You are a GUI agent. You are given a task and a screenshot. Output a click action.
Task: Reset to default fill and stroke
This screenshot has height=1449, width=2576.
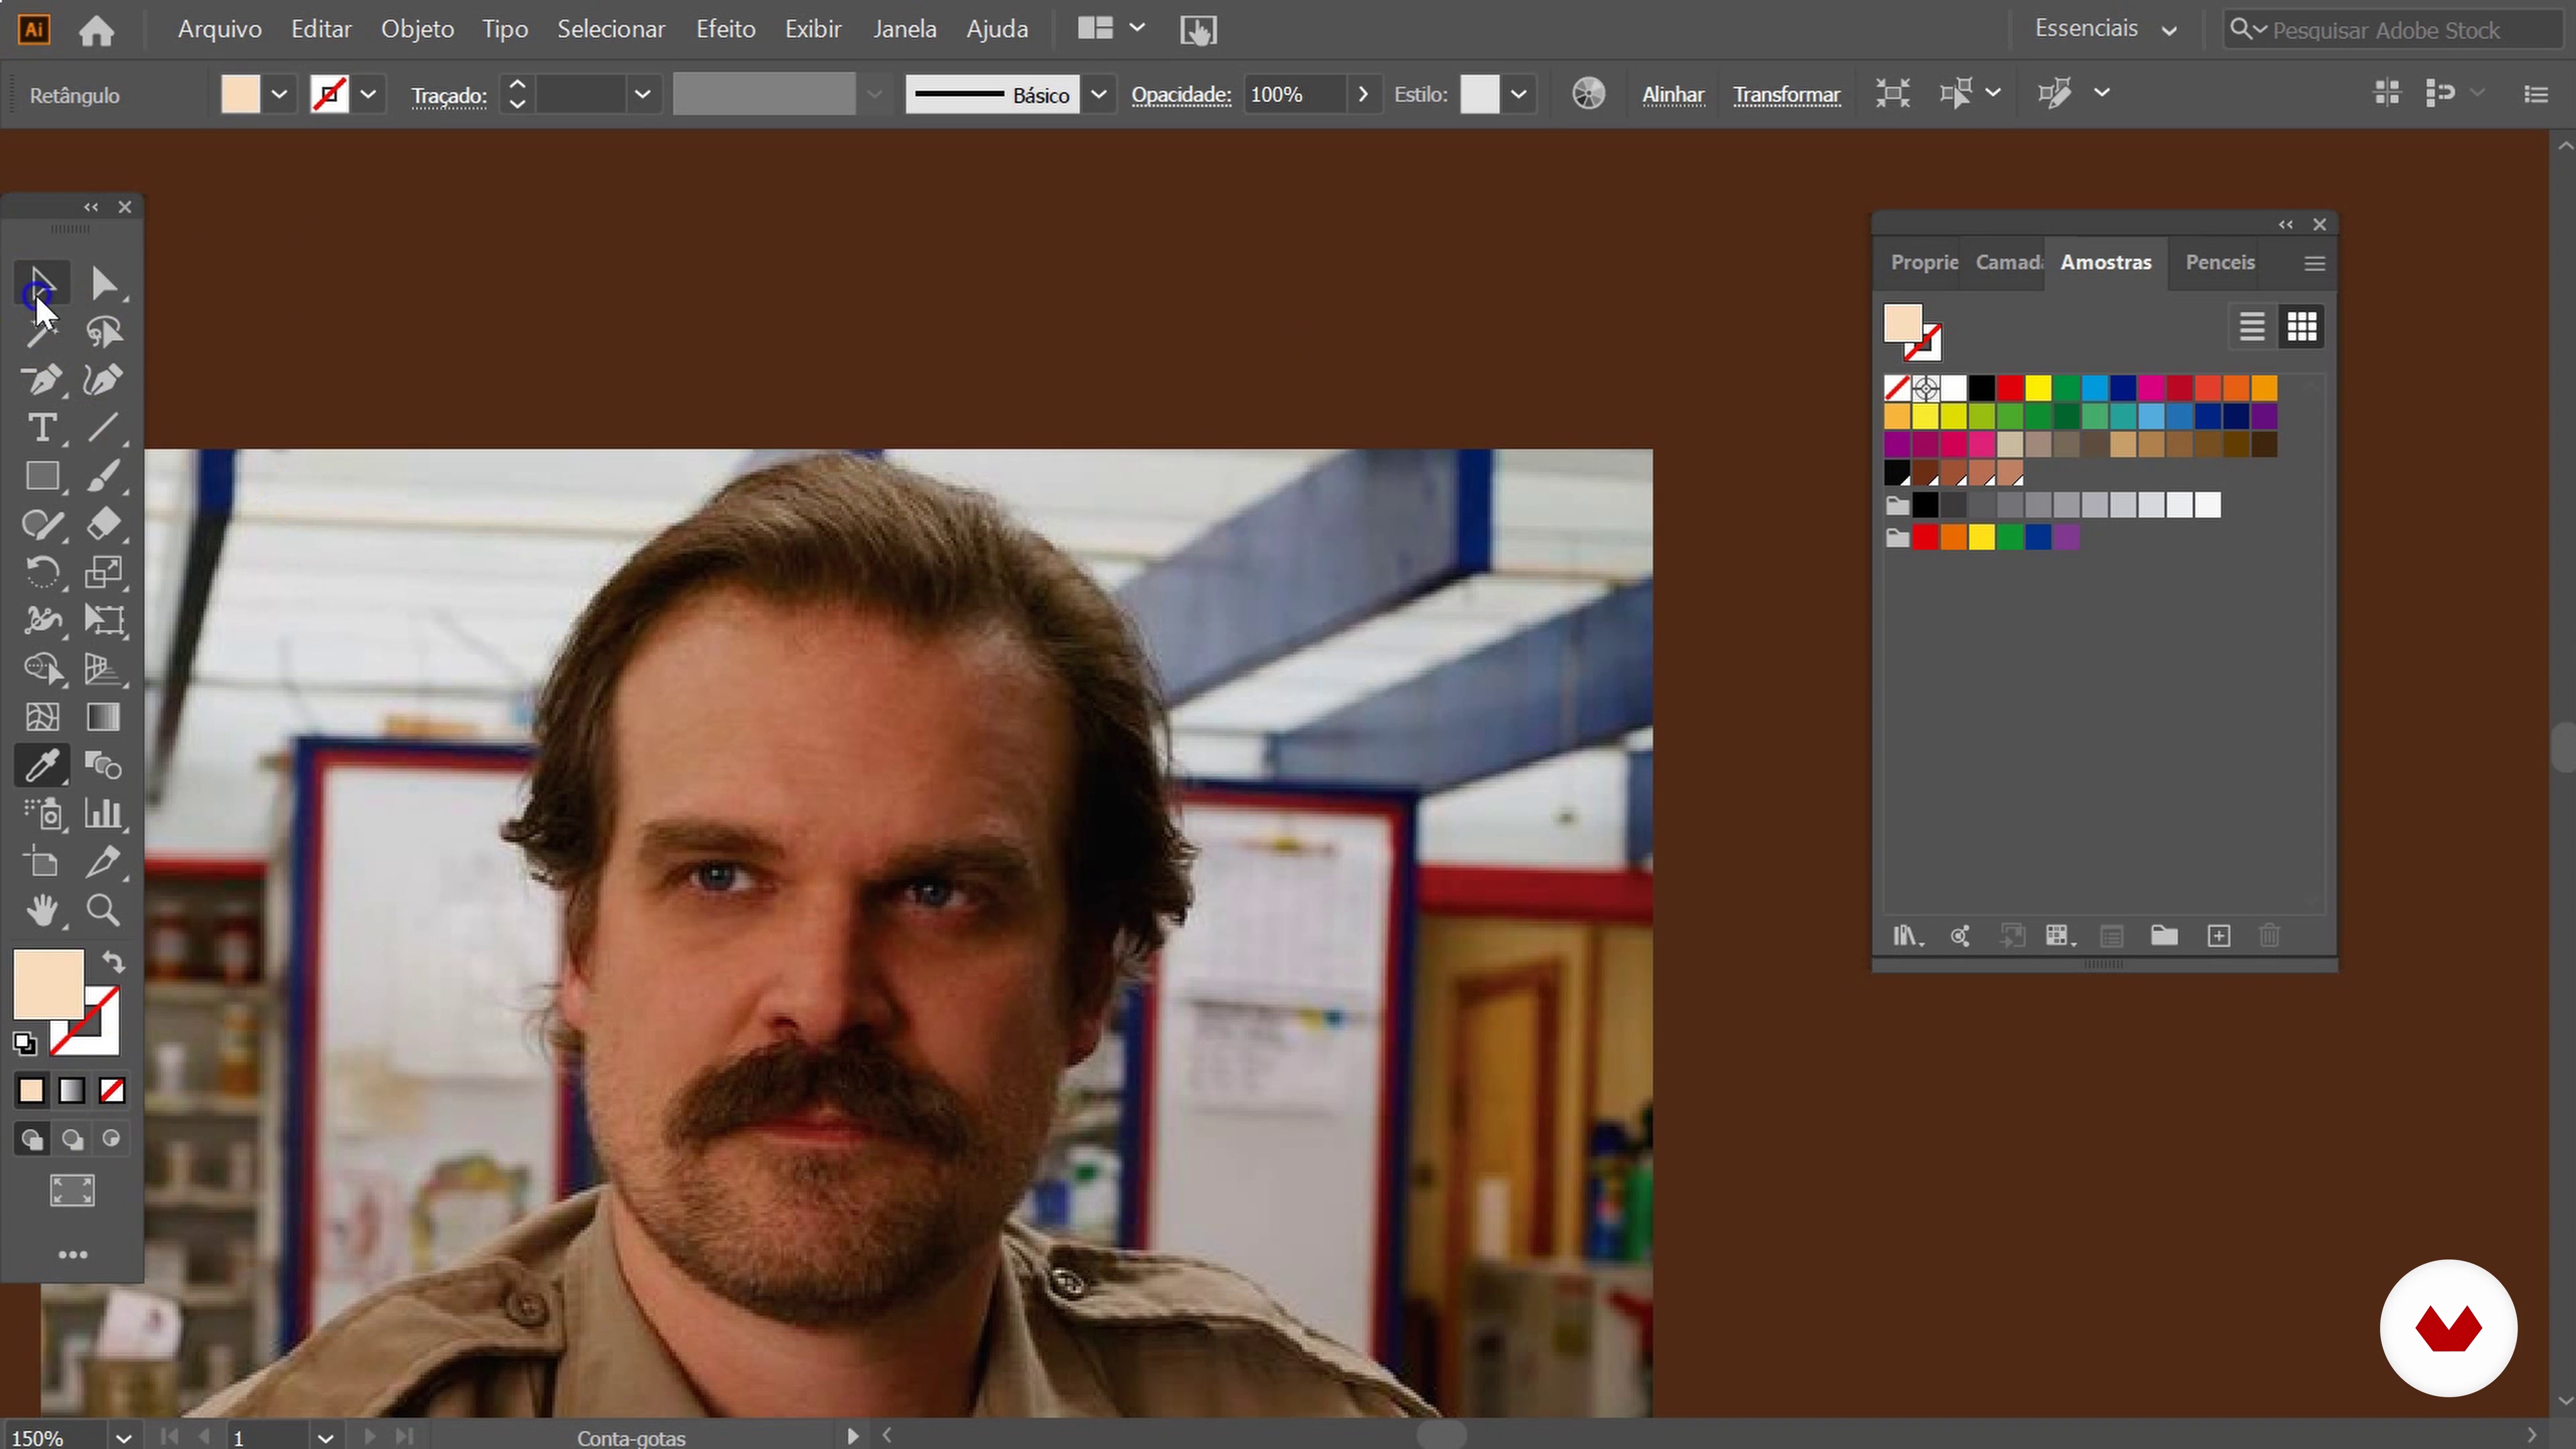click(x=25, y=1044)
